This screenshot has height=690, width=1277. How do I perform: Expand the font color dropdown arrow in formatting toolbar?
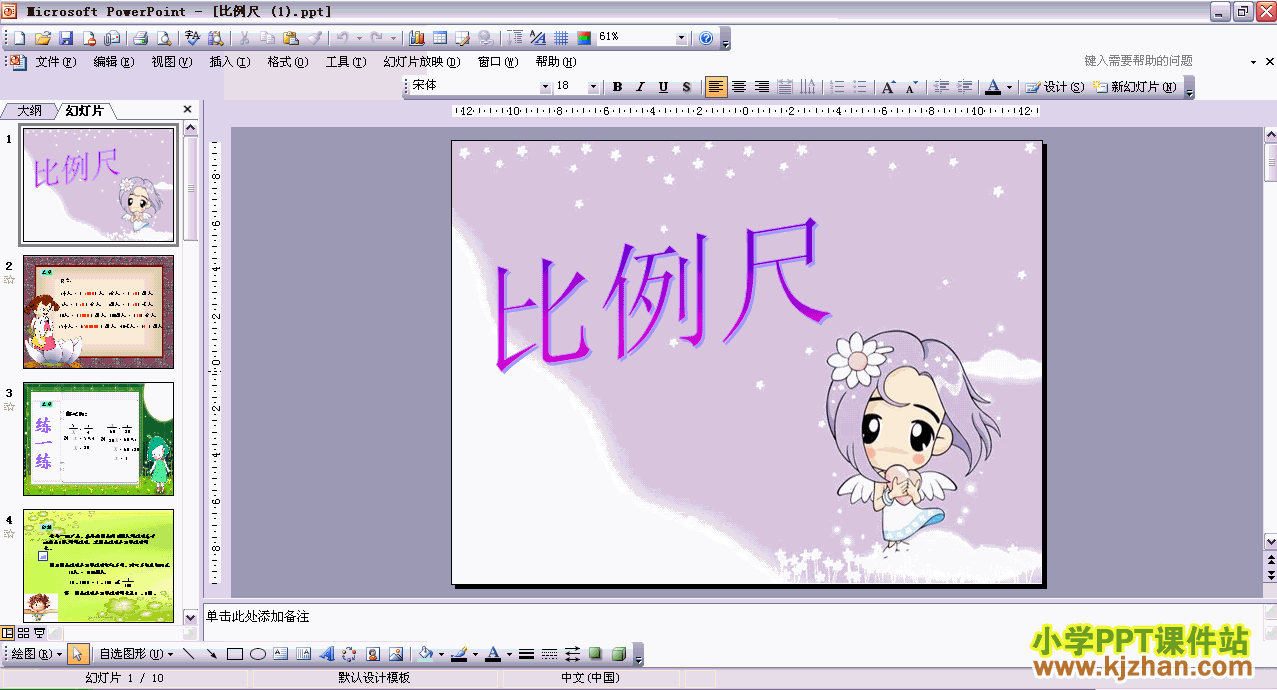(1009, 87)
